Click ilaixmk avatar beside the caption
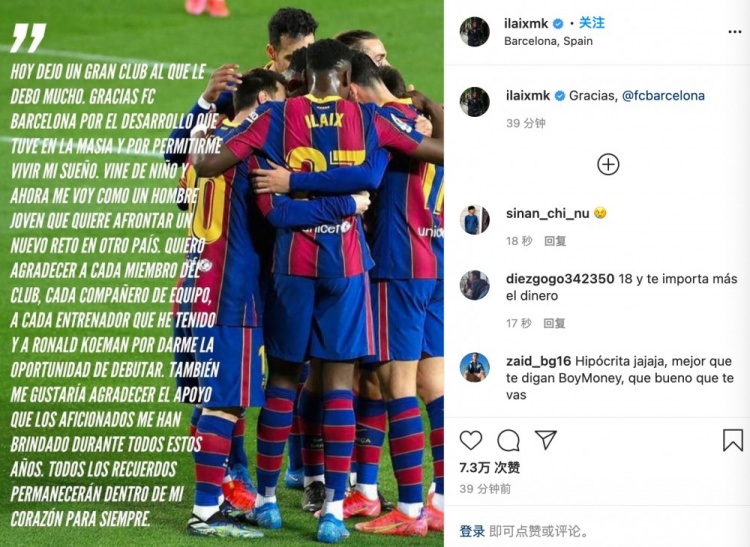The width and height of the screenshot is (750, 547). pyautogui.click(x=474, y=102)
